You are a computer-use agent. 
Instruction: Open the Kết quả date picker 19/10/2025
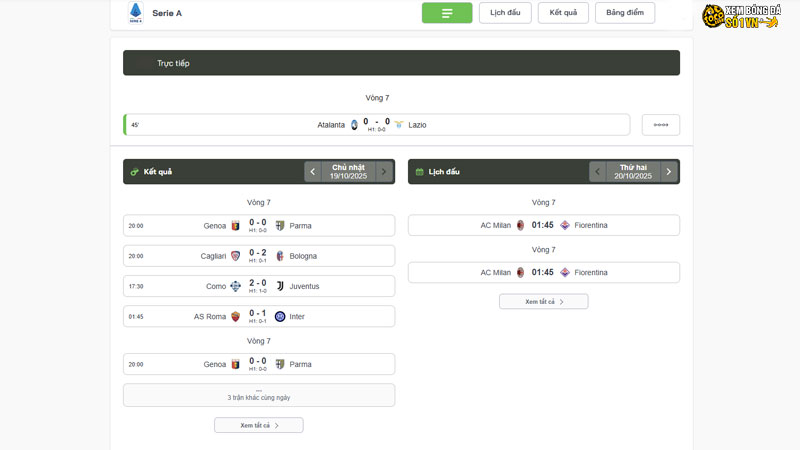click(349, 172)
